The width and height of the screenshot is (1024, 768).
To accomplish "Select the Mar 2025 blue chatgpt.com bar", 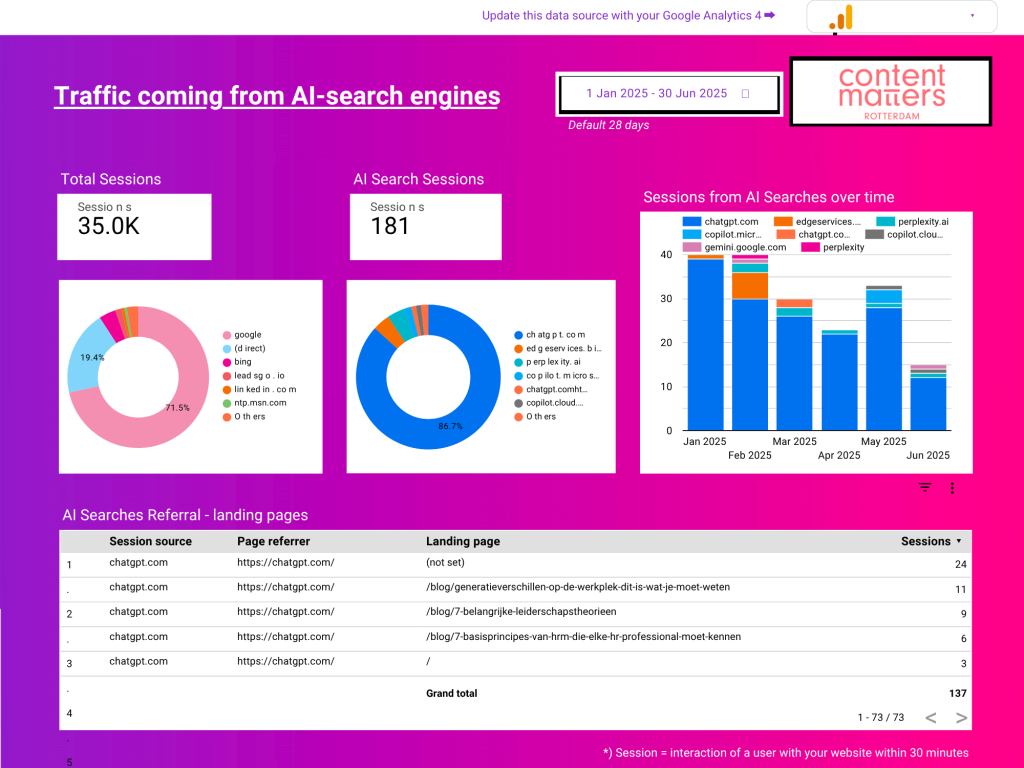I will click(x=794, y=374).
